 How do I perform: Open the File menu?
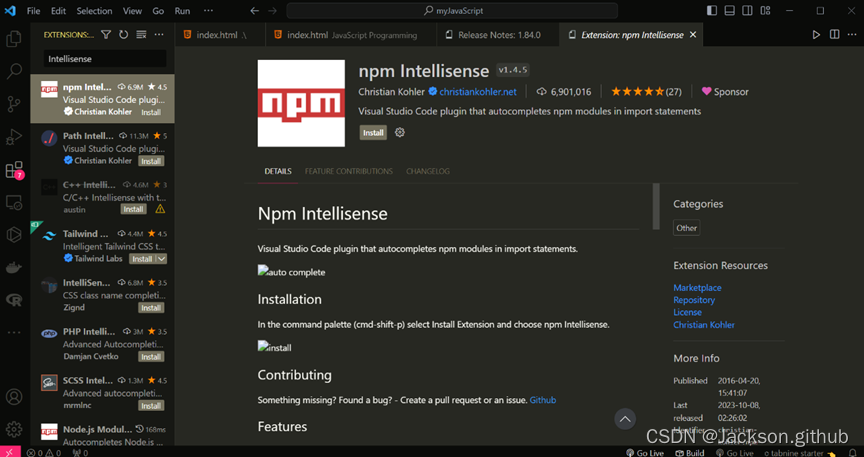click(x=34, y=10)
